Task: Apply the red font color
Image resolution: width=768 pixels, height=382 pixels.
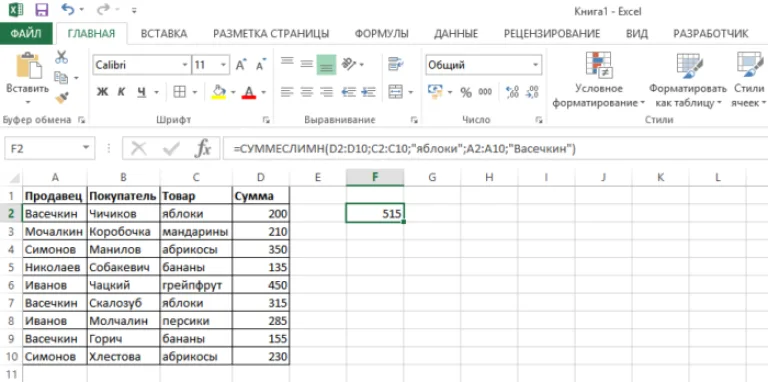Action: 249,92
